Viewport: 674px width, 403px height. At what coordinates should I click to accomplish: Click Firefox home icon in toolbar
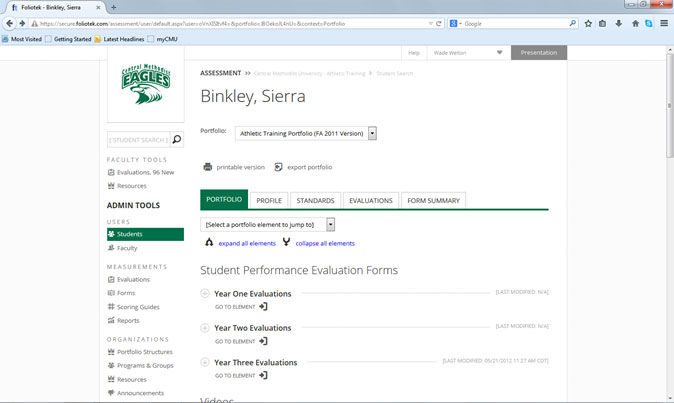(x=634, y=23)
